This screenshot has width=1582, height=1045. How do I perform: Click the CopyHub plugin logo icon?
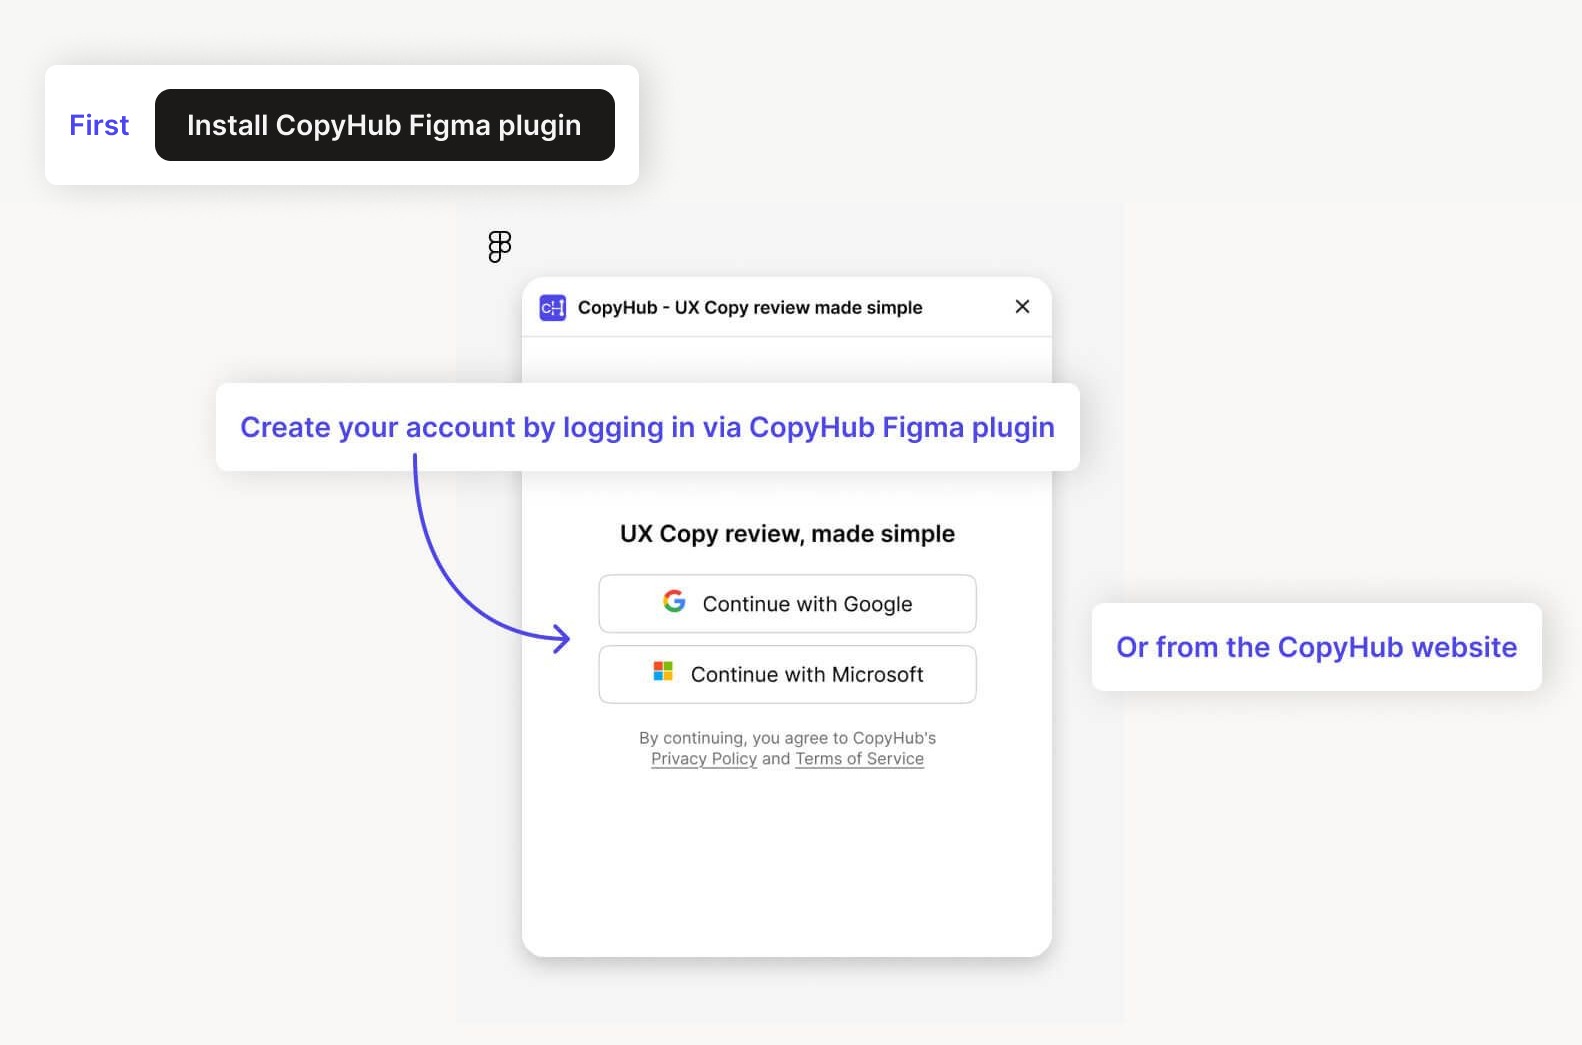(553, 308)
